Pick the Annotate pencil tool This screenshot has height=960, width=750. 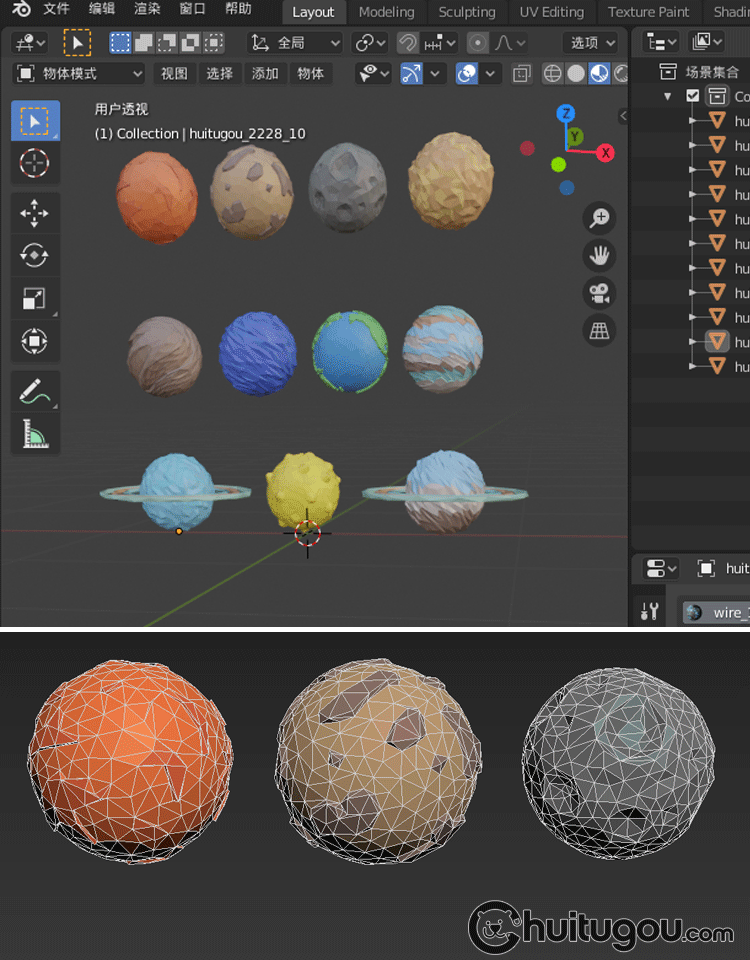(x=35, y=391)
